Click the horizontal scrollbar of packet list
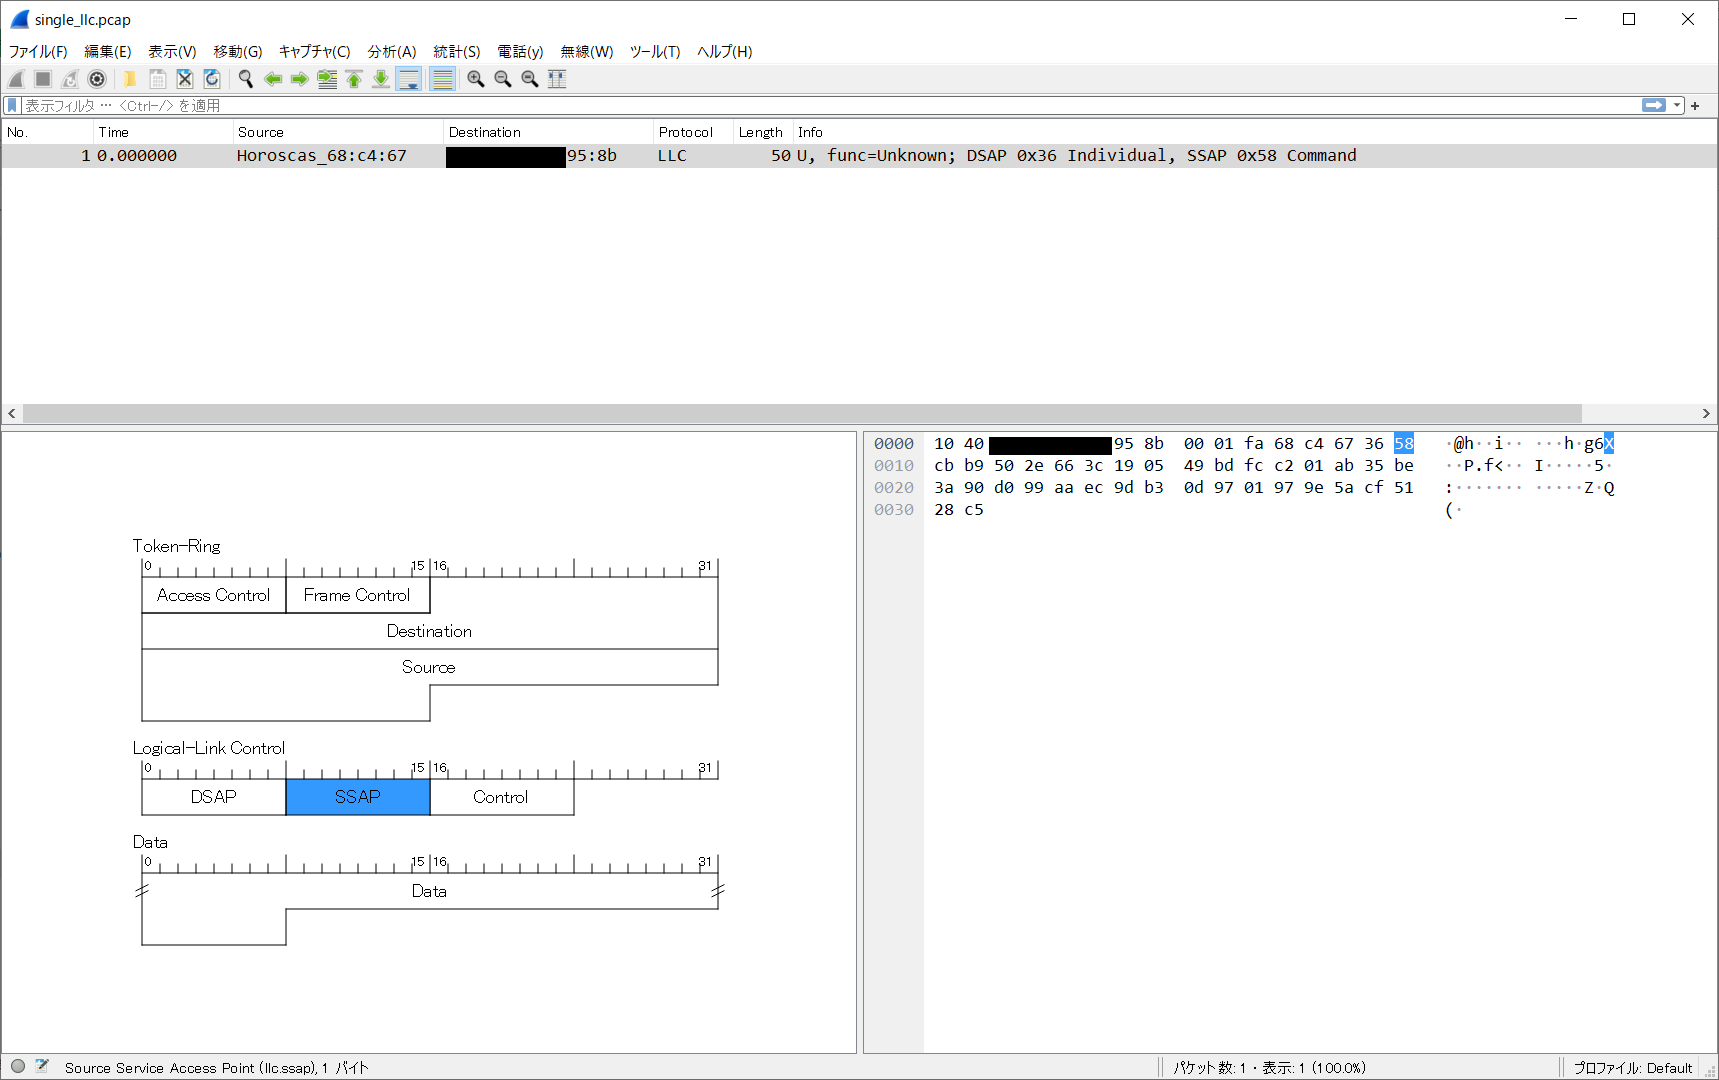The image size is (1719, 1080). tap(800, 413)
